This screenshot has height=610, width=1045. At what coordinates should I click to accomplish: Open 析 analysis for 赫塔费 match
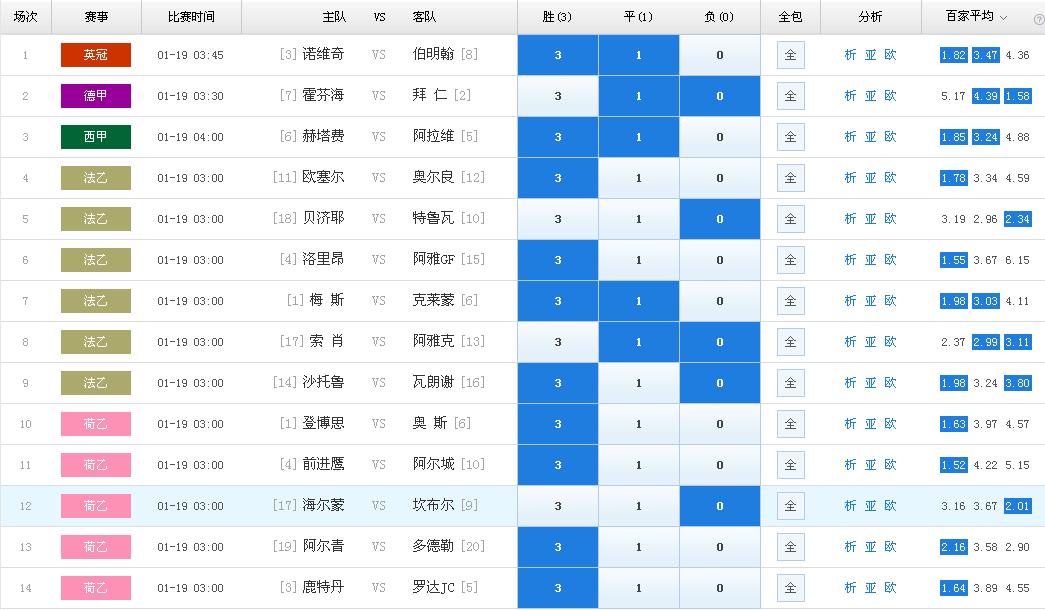(x=850, y=137)
